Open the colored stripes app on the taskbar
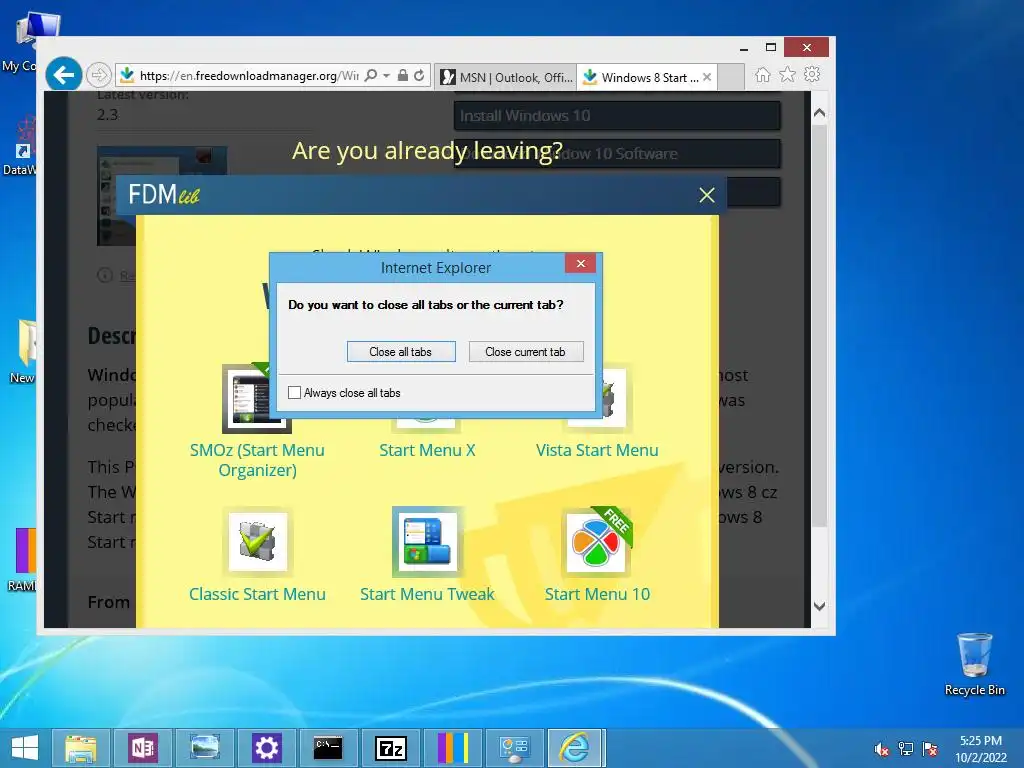Image resolution: width=1024 pixels, height=768 pixels. [x=453, y=748]
